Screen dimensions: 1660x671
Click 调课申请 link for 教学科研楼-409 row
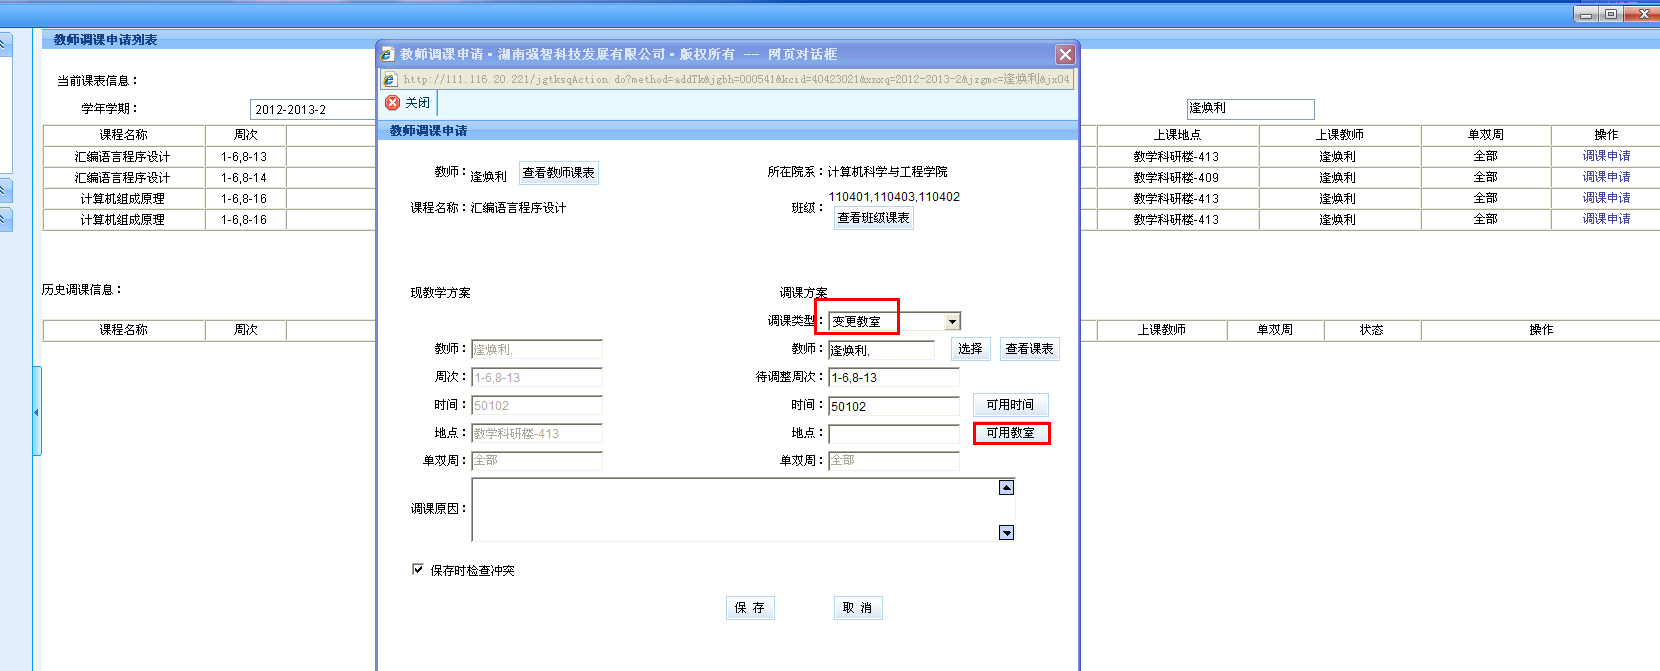tap(1606, 177)
